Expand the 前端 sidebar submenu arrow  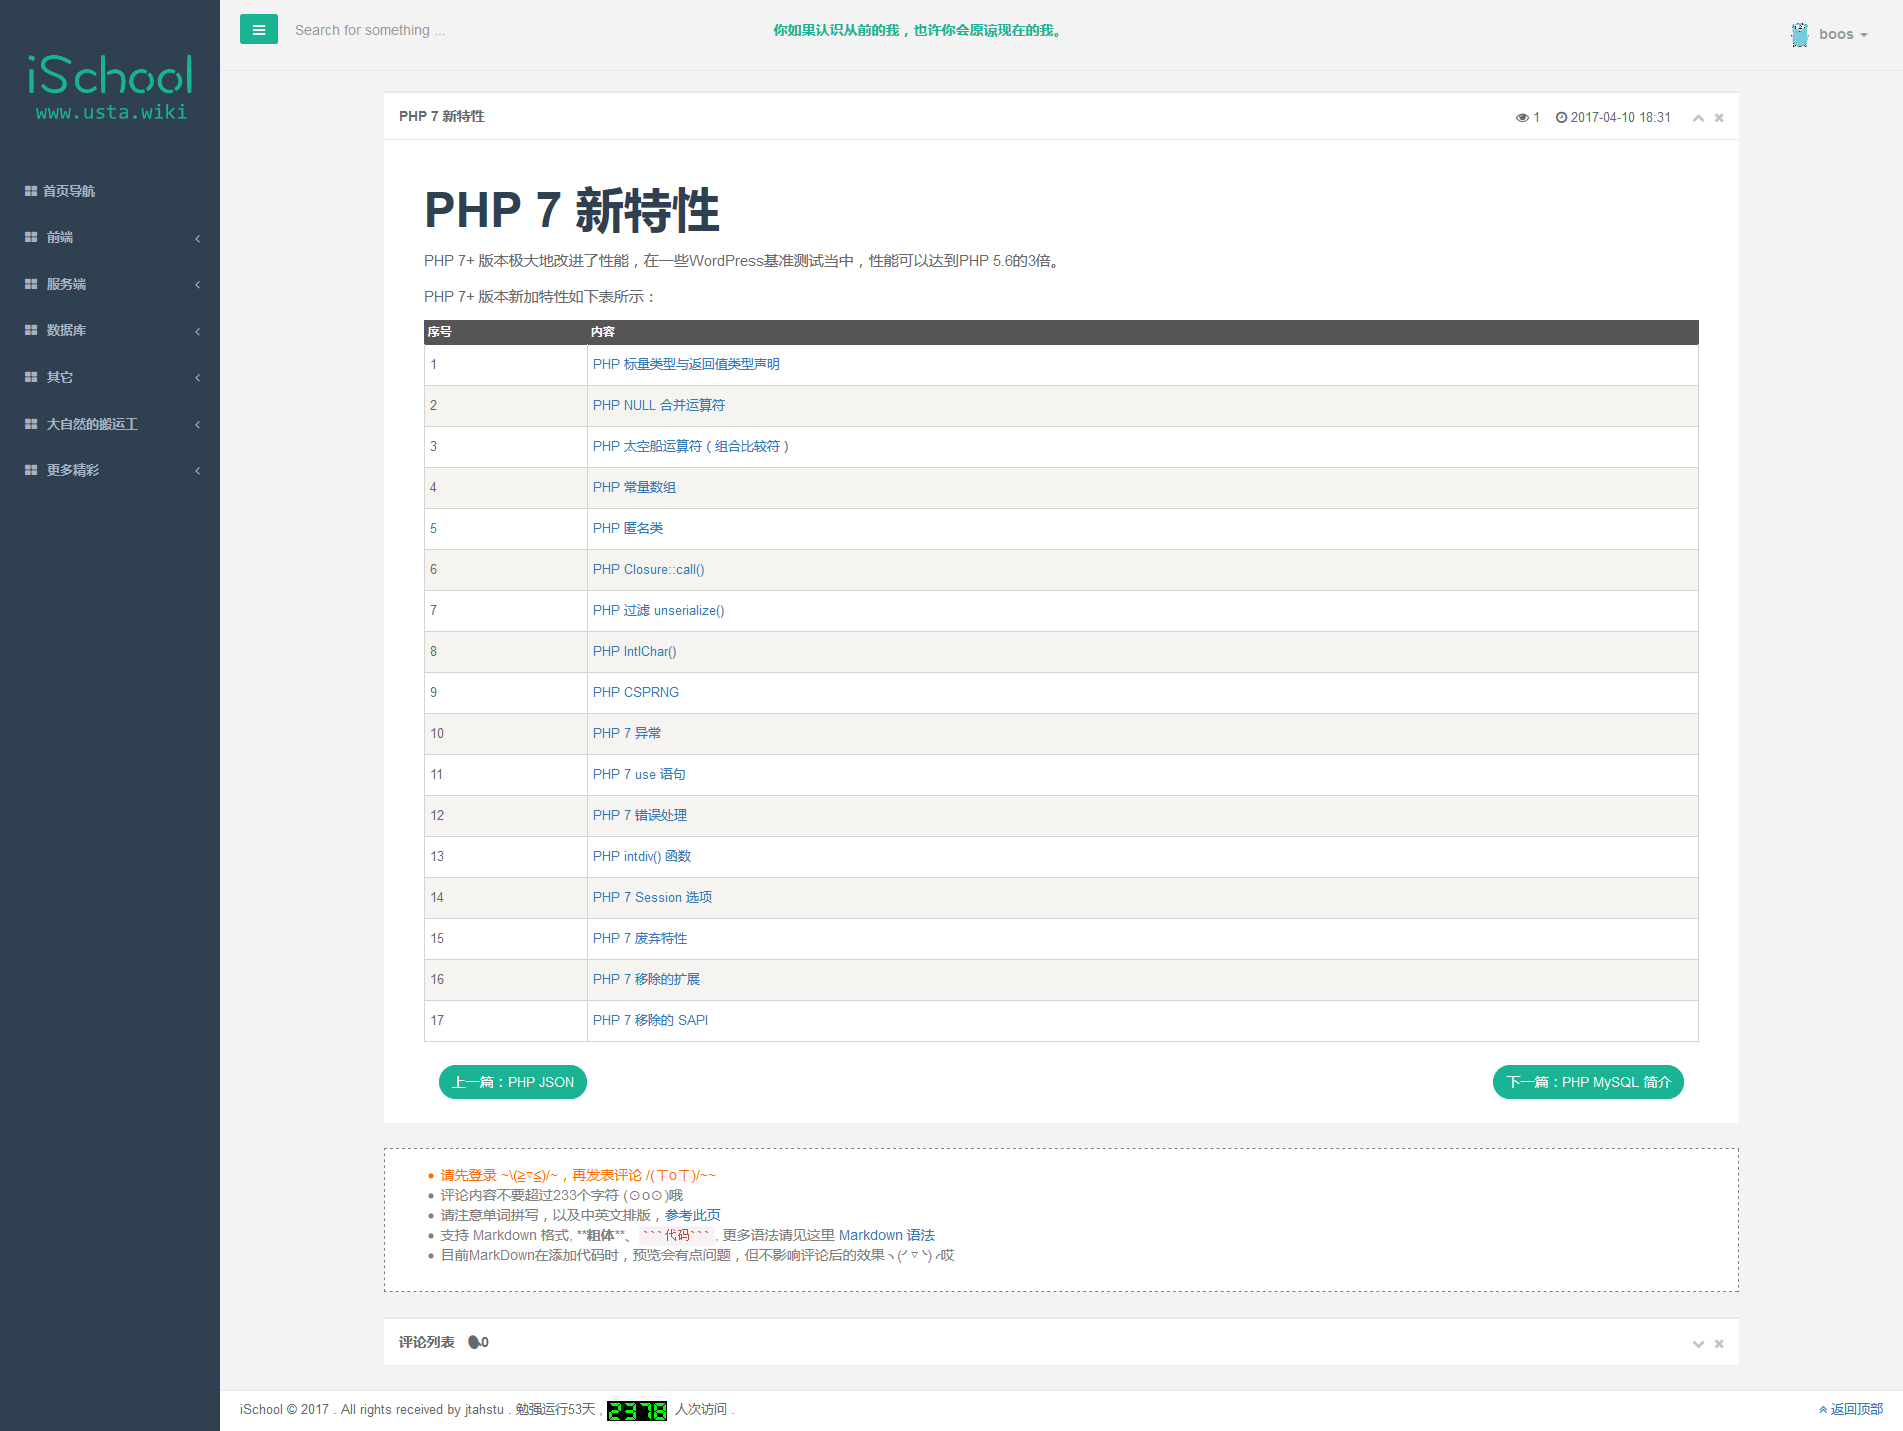click(198, 238)
